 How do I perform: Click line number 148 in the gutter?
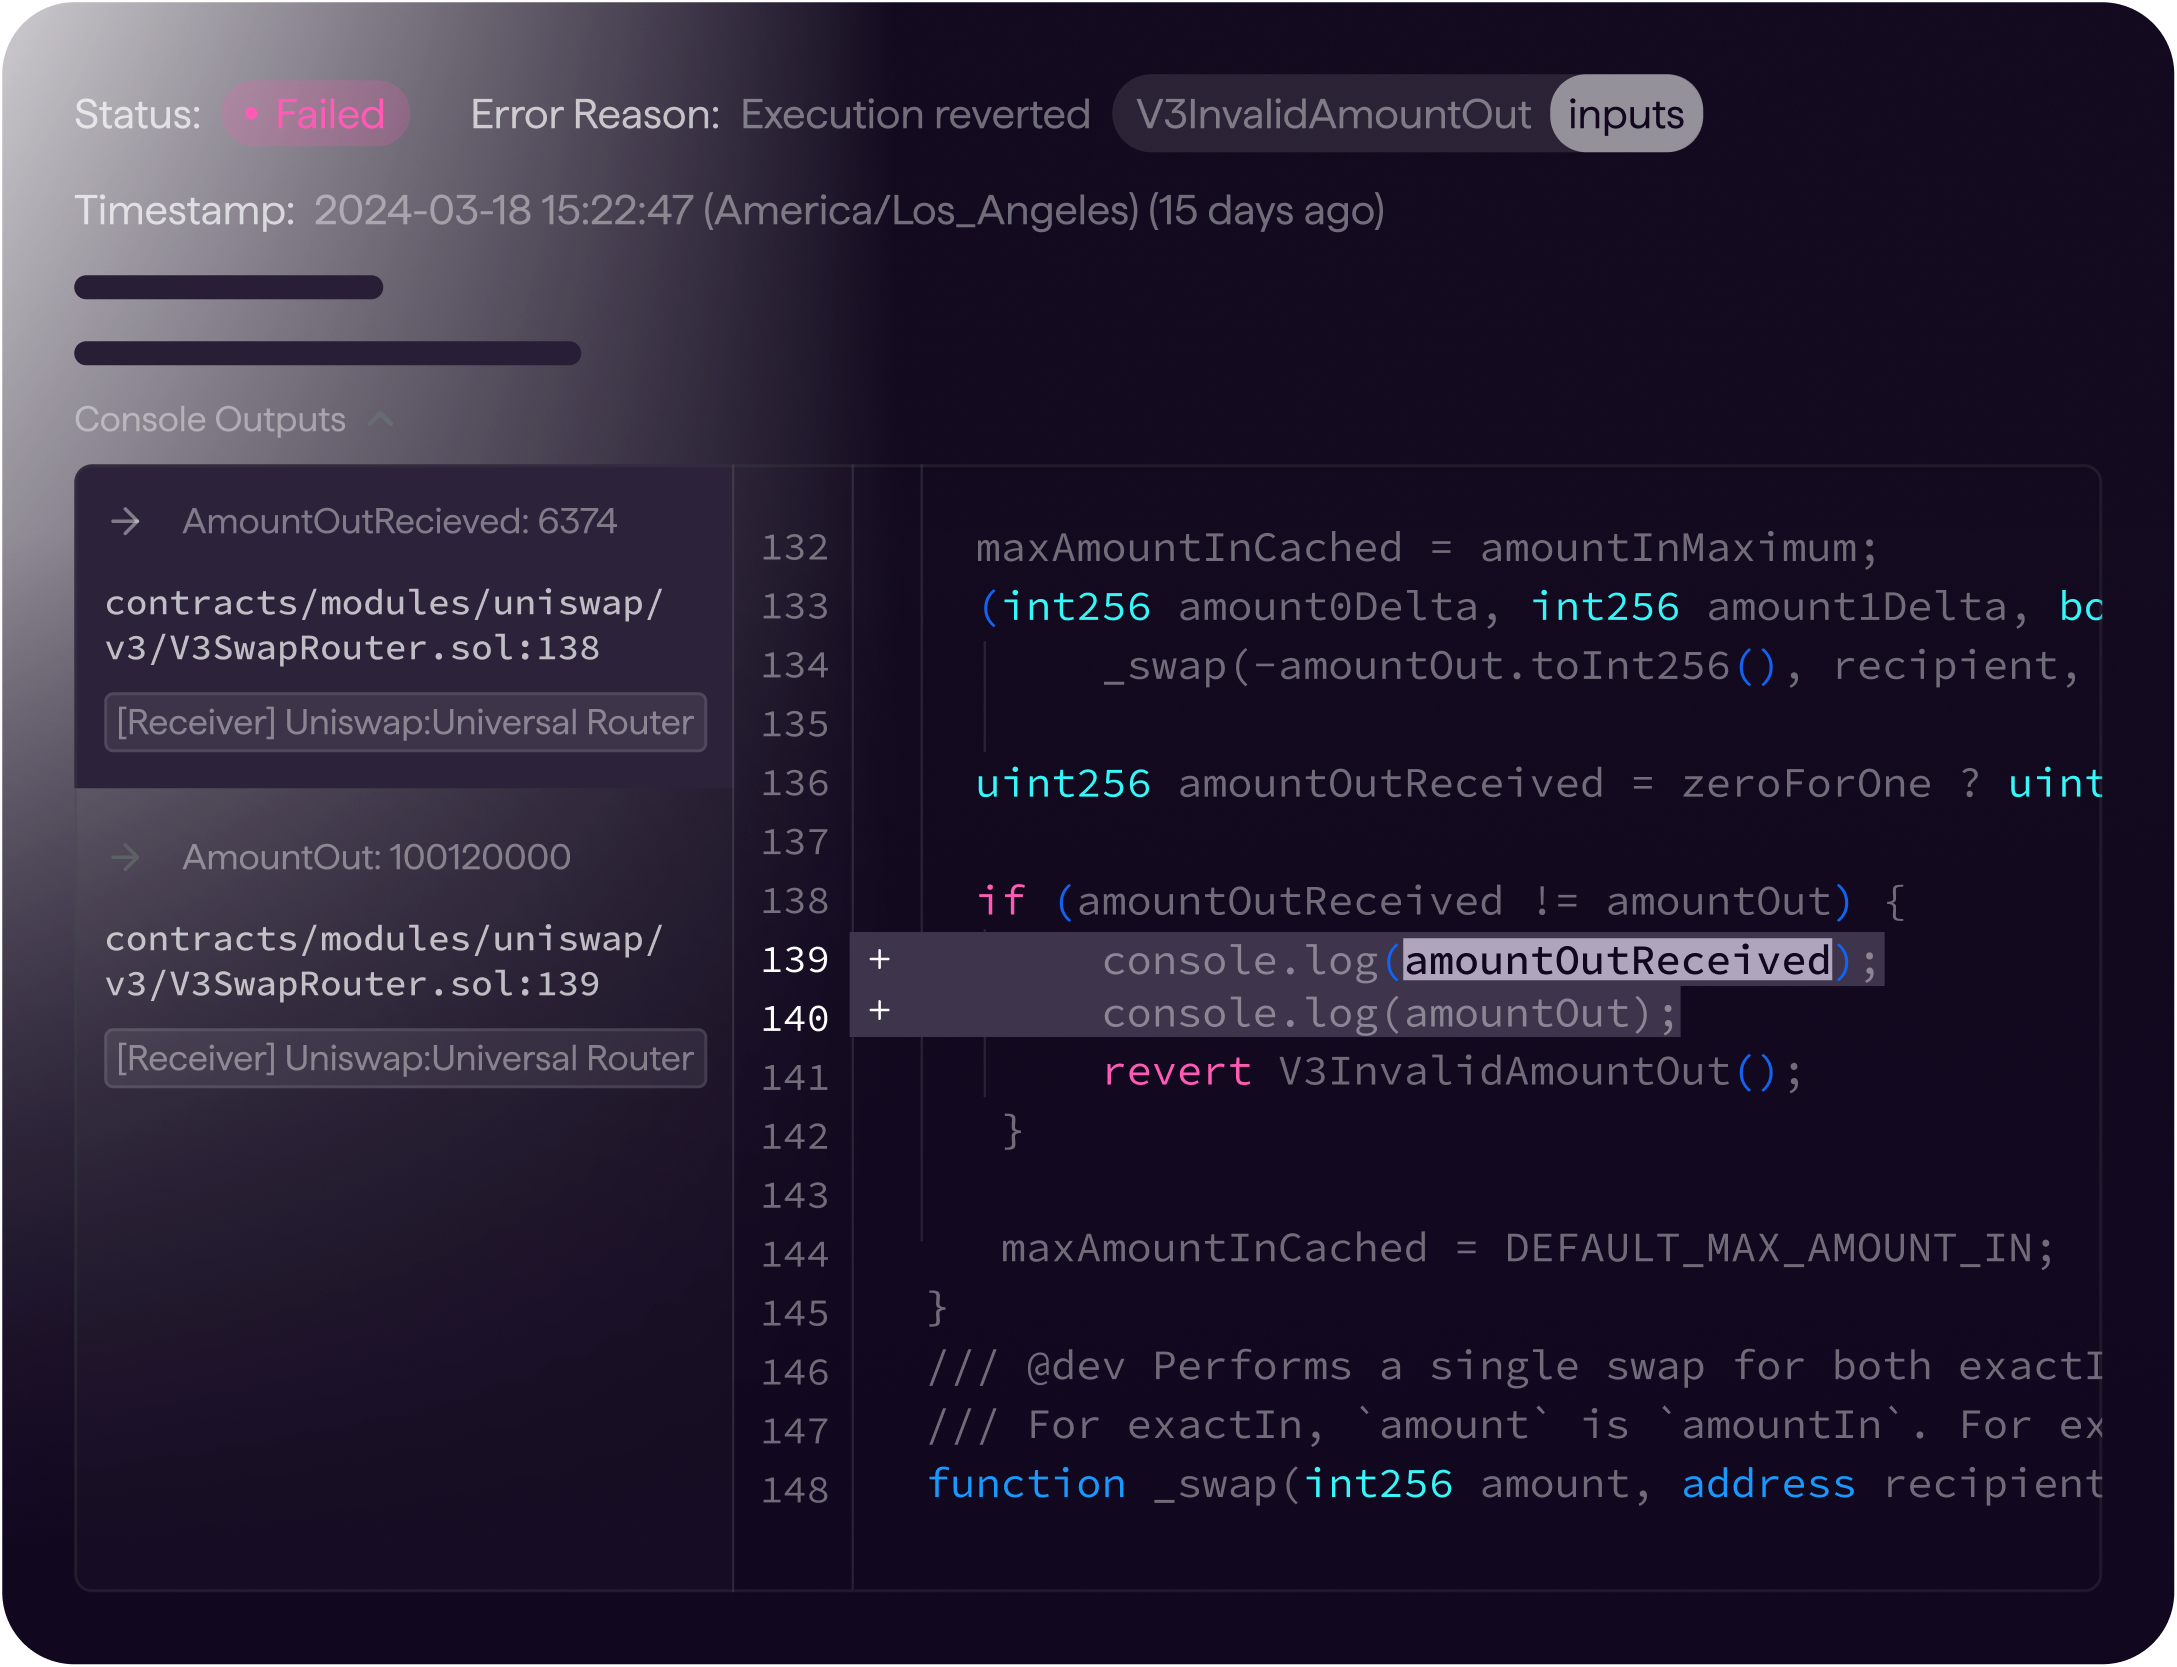coord(795,1490)
